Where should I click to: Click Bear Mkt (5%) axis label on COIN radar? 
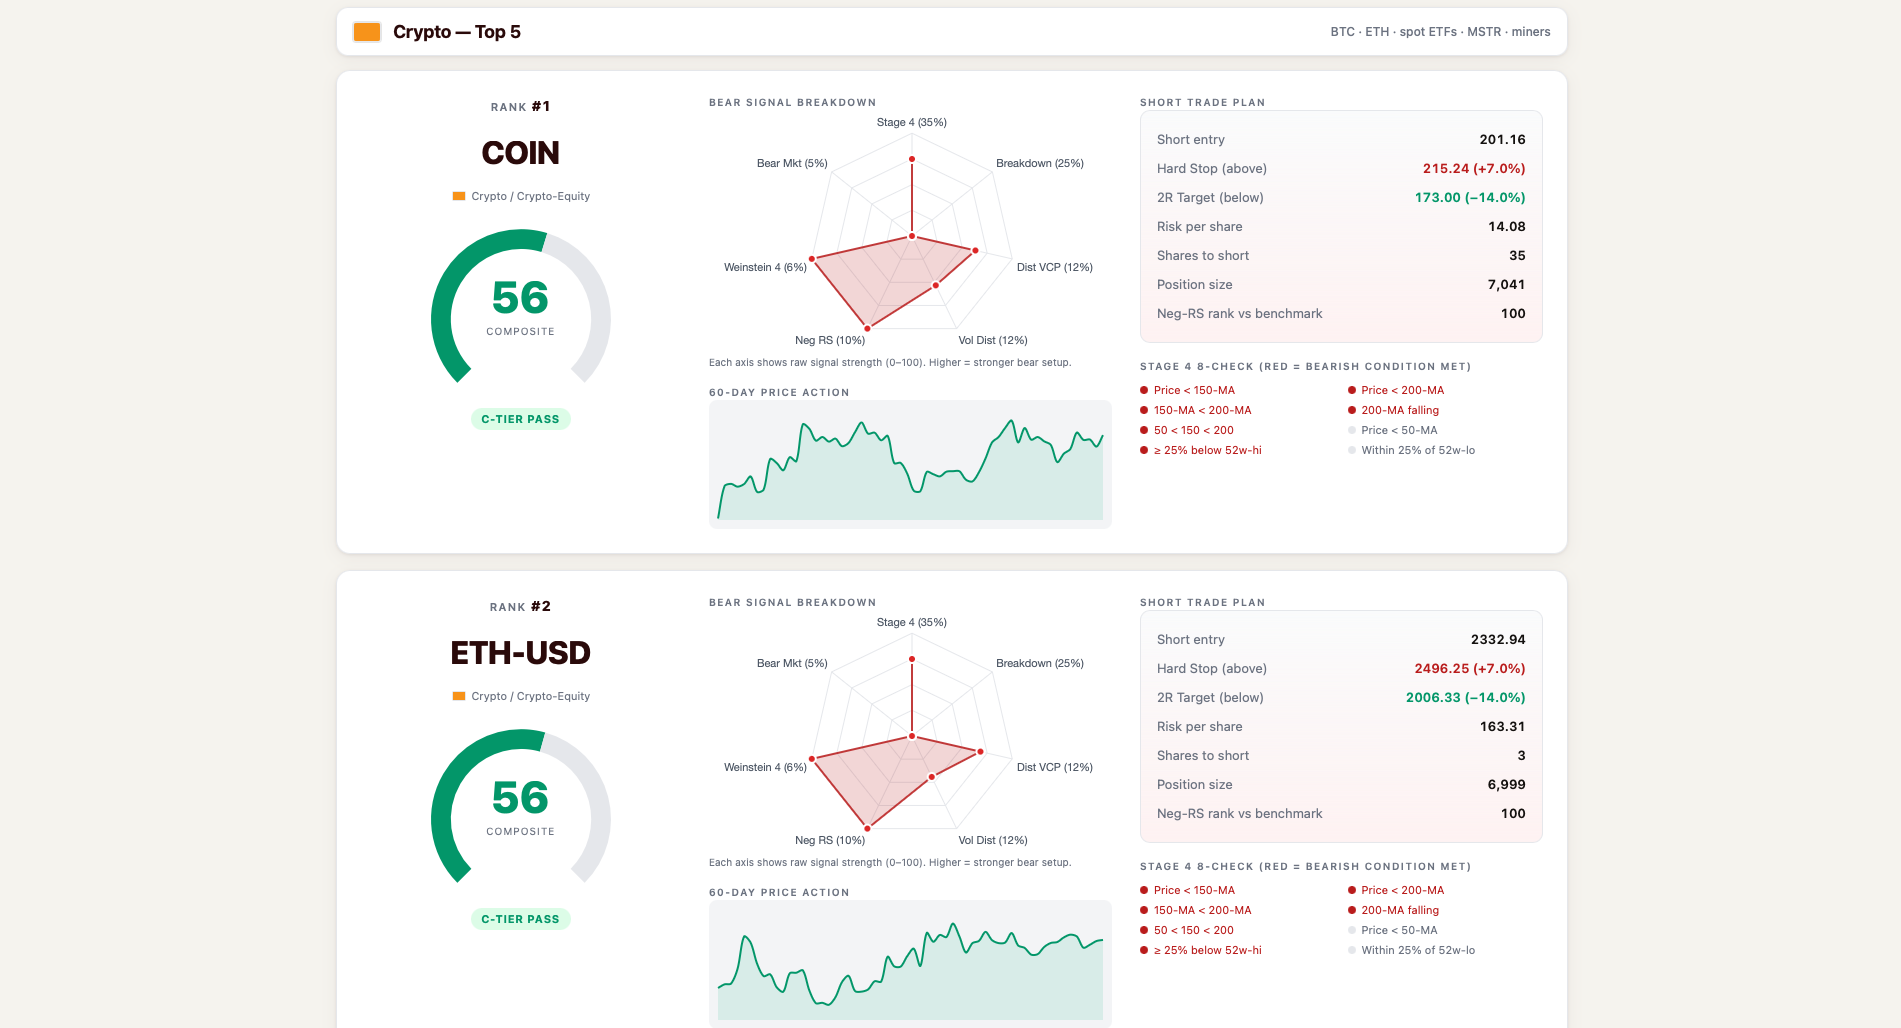(792, 164)
